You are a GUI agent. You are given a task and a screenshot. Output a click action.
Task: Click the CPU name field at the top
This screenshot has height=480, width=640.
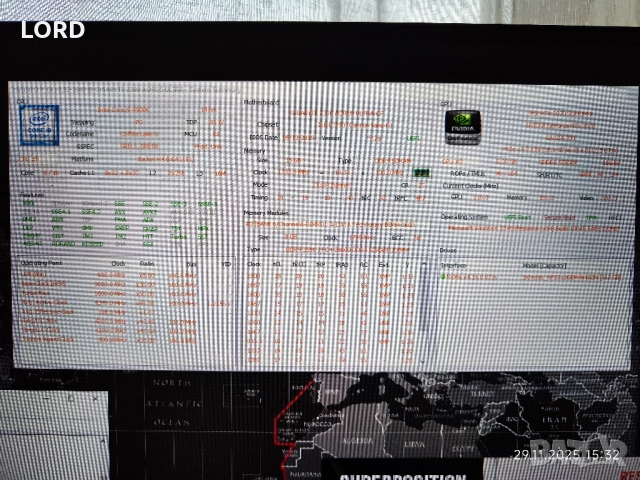click(x=125, y=109)
